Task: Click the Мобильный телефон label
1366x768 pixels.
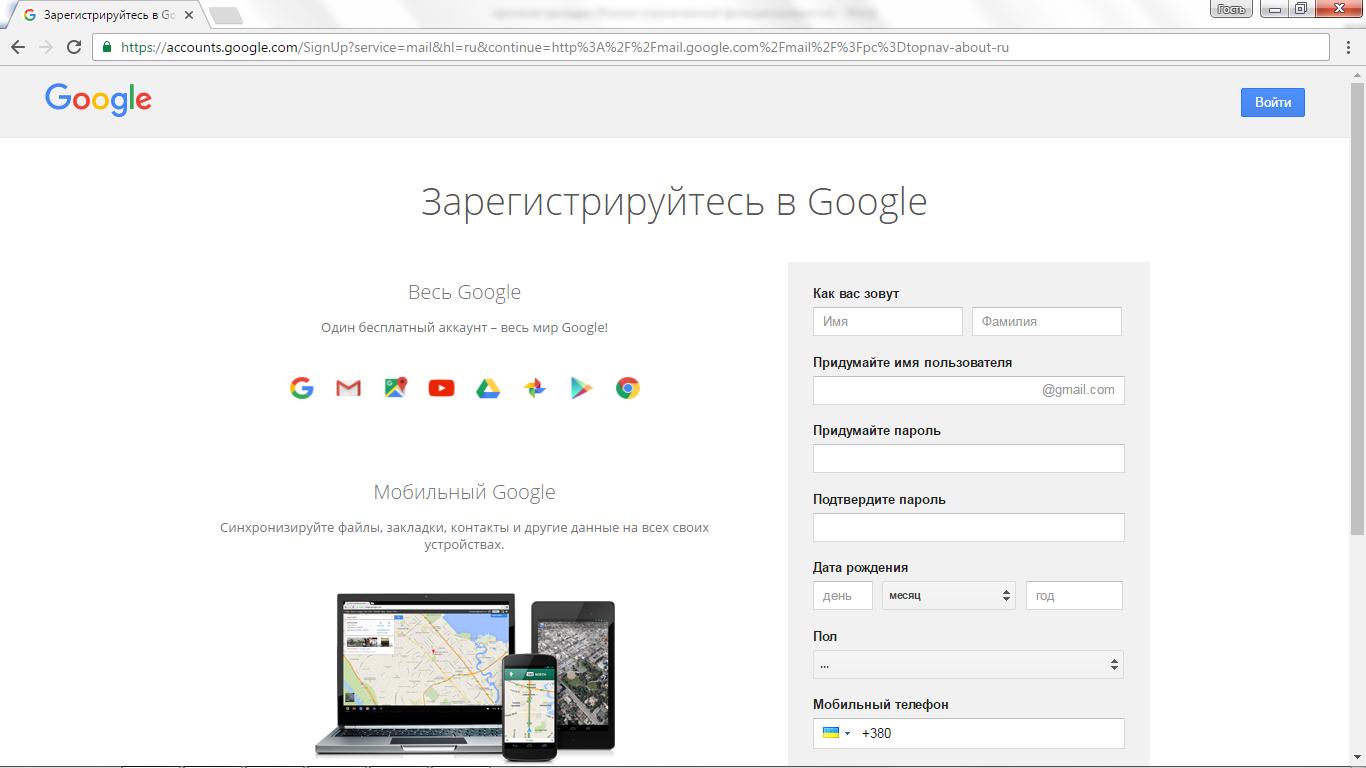Action: [x=881, y=705]
